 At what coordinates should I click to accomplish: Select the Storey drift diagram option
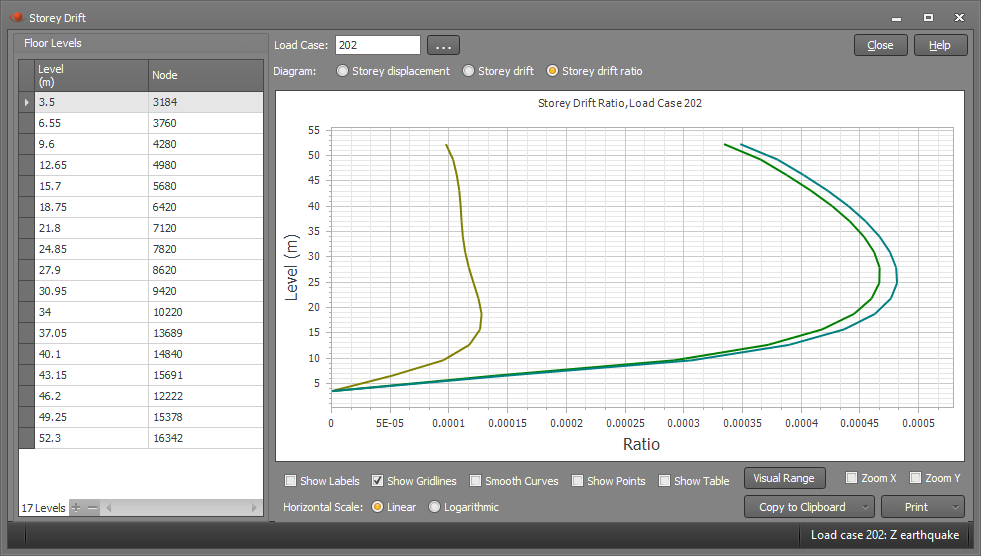click(x=468, y=71)
